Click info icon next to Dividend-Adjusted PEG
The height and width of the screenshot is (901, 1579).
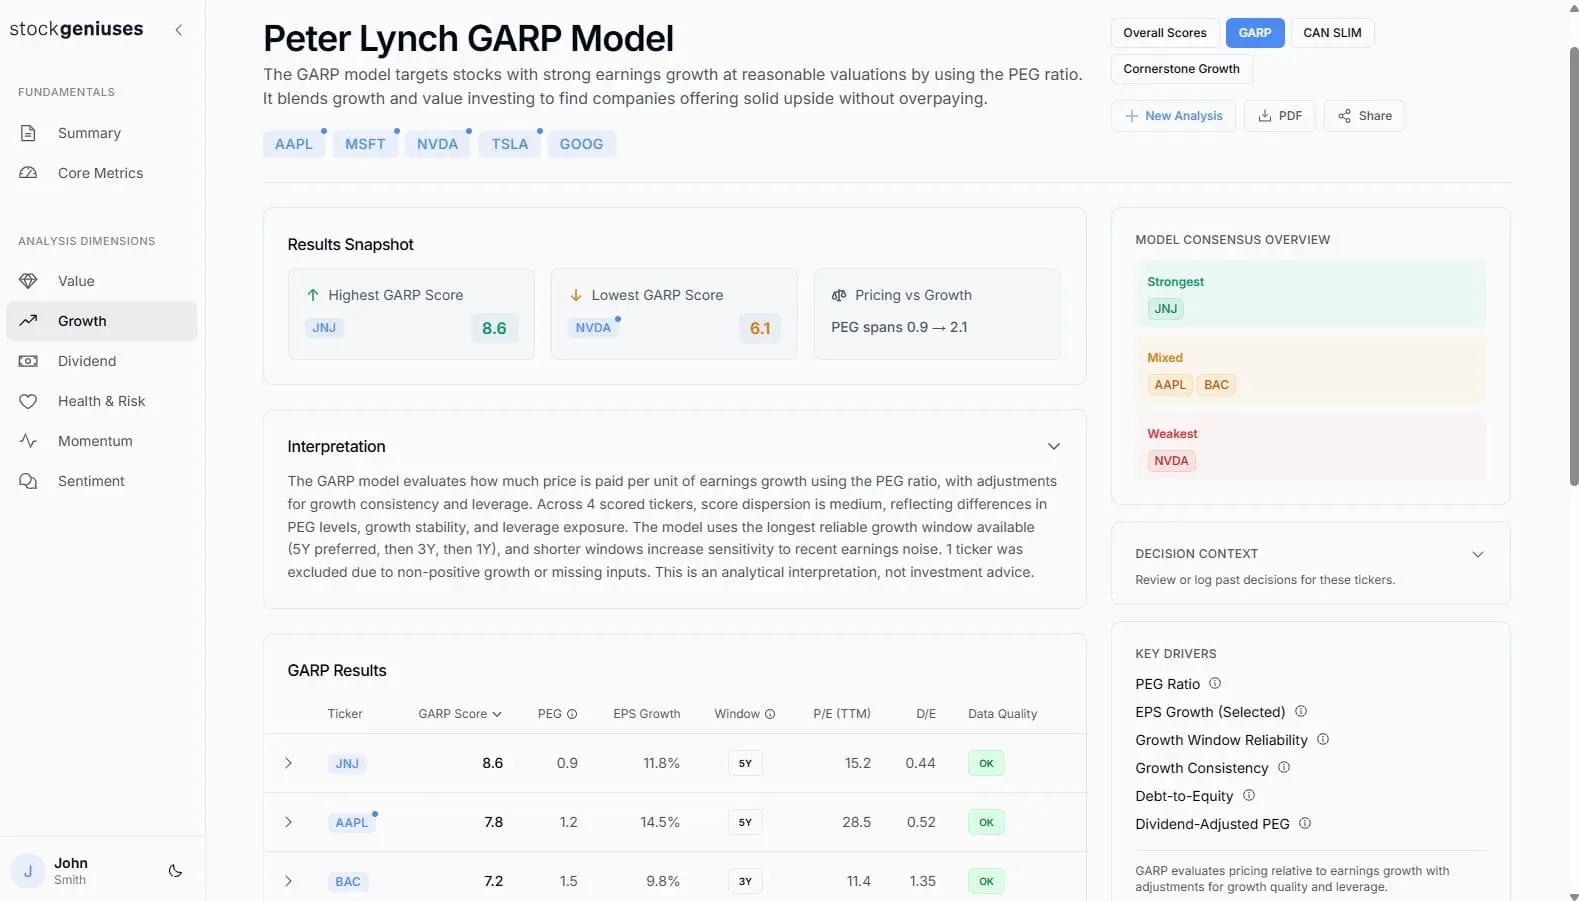[x=1305, y=823]
